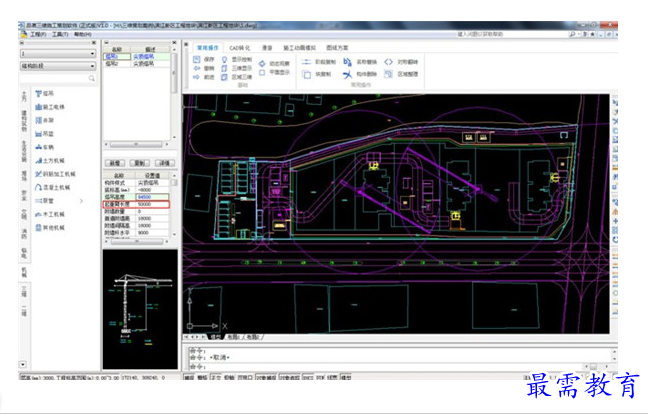Select the 常用操作 ribbon tab

click(x=207, y=48)
